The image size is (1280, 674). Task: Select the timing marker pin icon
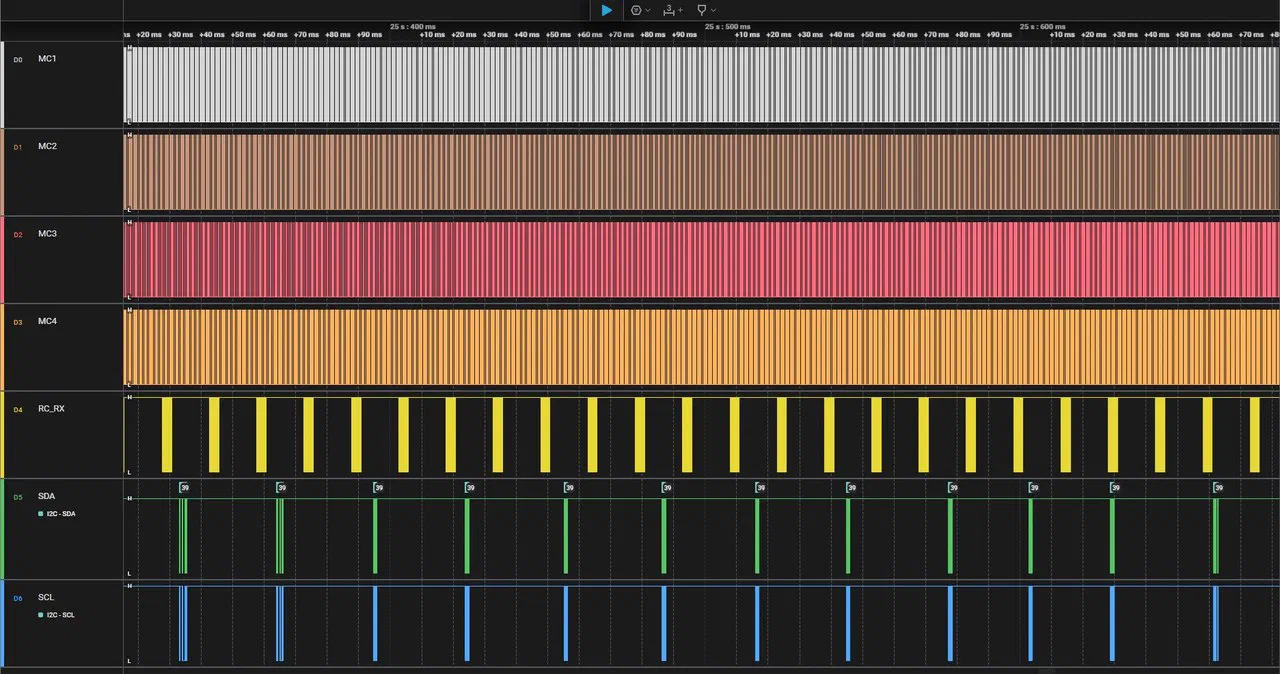tap(702, 10)
